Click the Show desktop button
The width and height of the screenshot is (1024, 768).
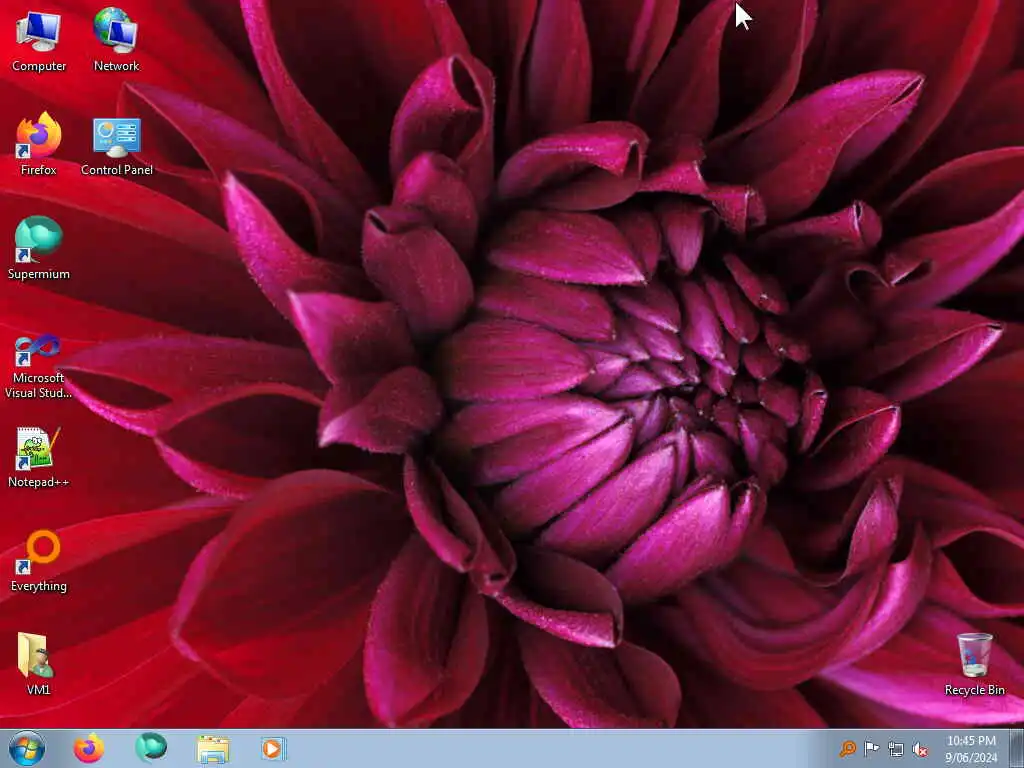pyautogui.click(x=1017, y=748)
